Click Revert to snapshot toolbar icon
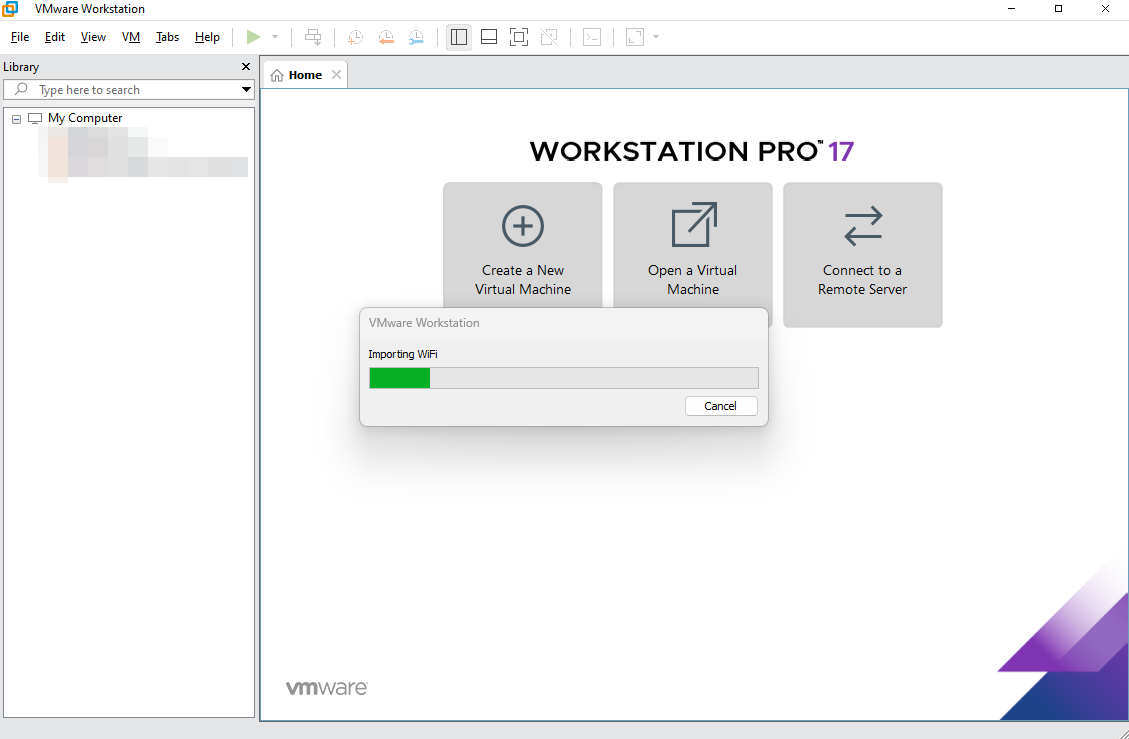The height and width of the screenshot is (739, 1129). (x=386, y=37)
